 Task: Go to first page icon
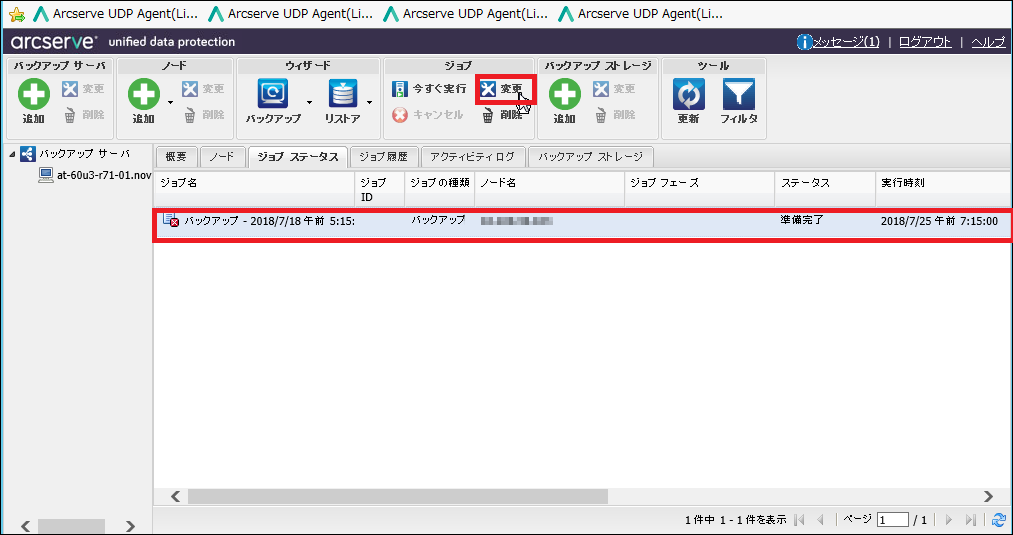pyautogui.click(x=799, y=519)
